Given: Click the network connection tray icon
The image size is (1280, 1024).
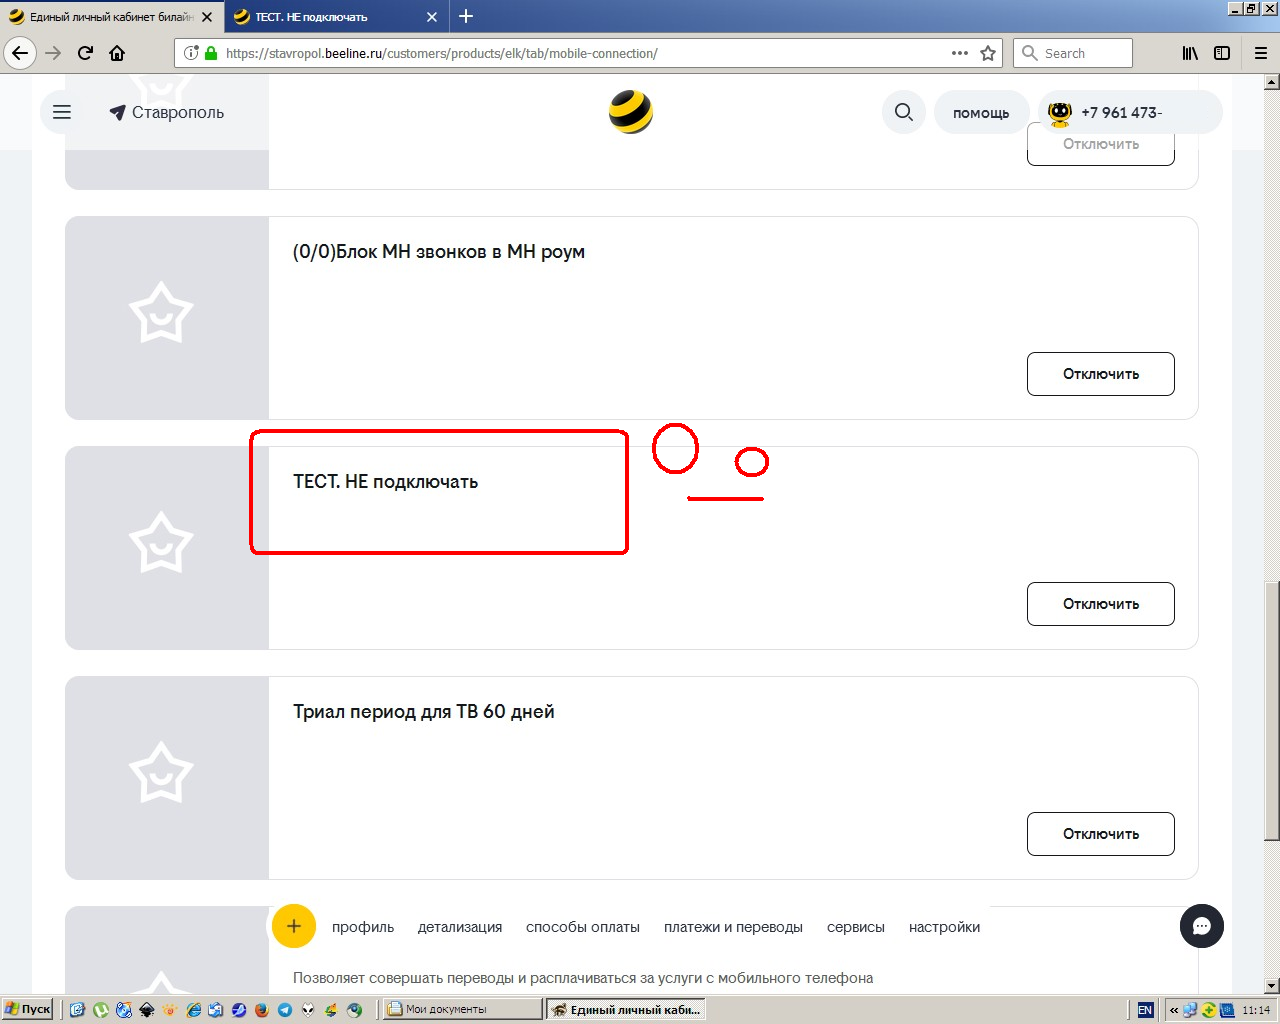Looking at the screenshot, I should pos(1190,1010).
